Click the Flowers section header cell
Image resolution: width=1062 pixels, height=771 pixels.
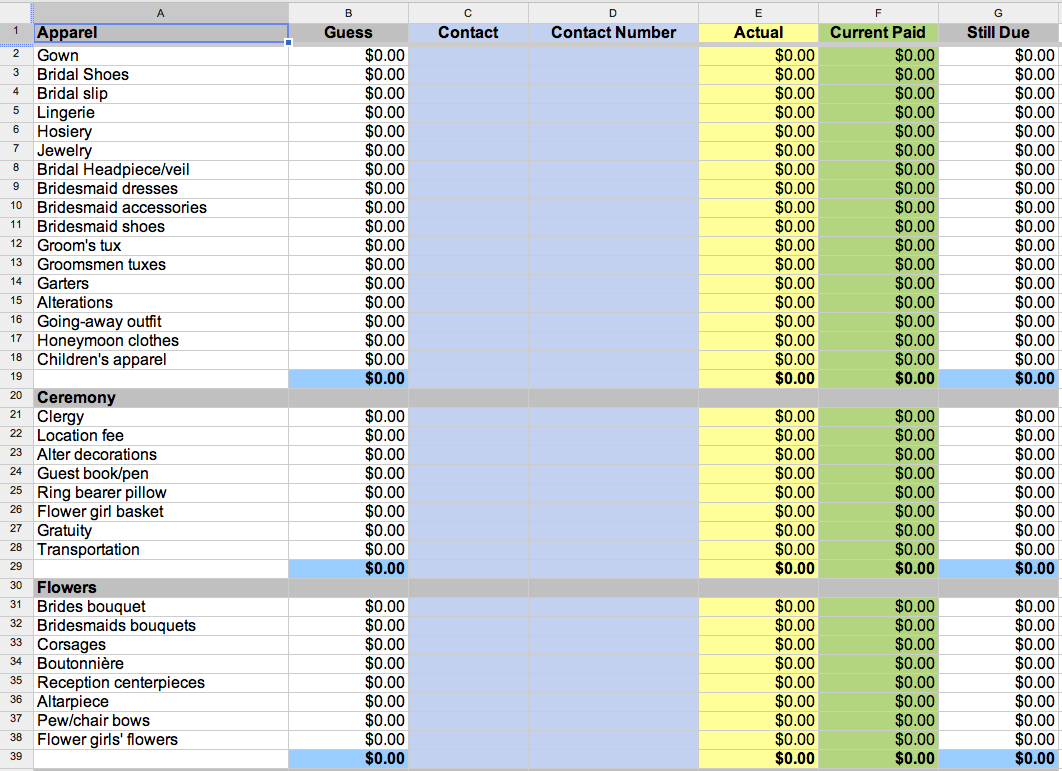[160, 587]
